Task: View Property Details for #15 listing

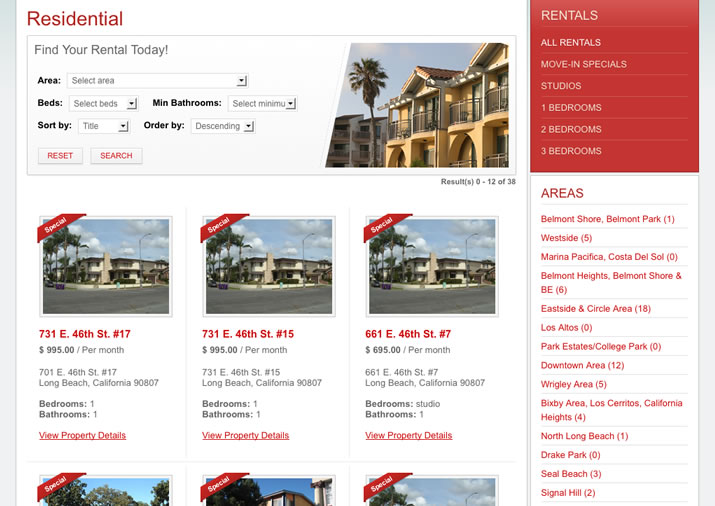Action: click(246, 435)
